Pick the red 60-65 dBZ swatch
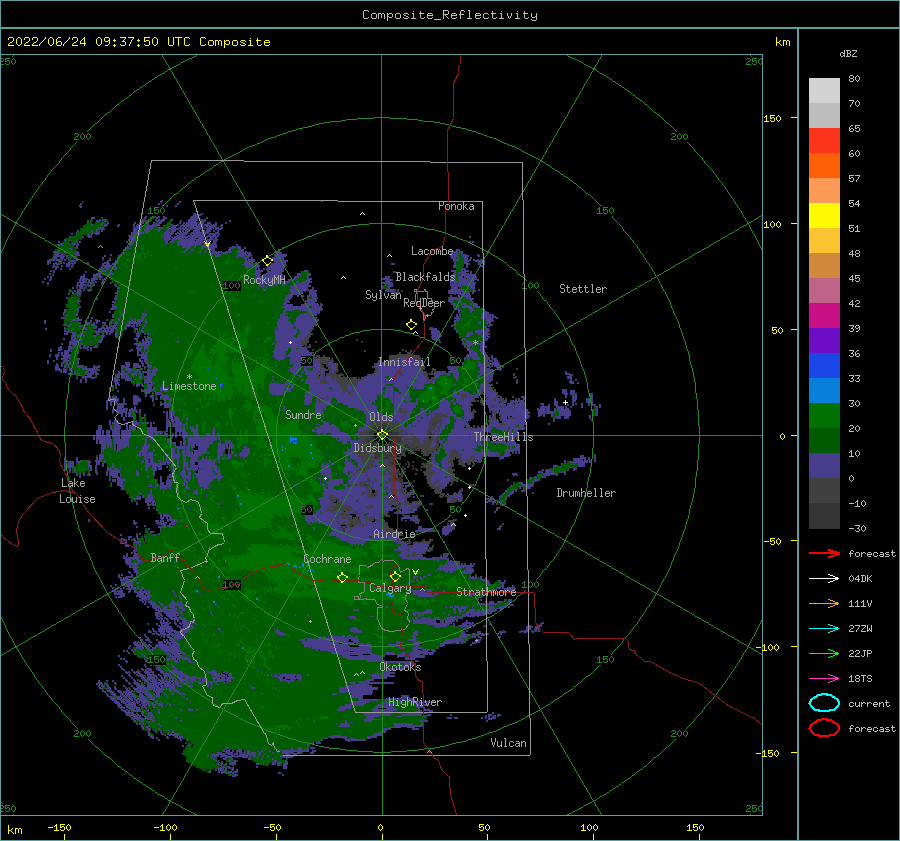Image resolution: width=900 pixels, height=841 pixels. pyautogui.click(x=824, y=141)
